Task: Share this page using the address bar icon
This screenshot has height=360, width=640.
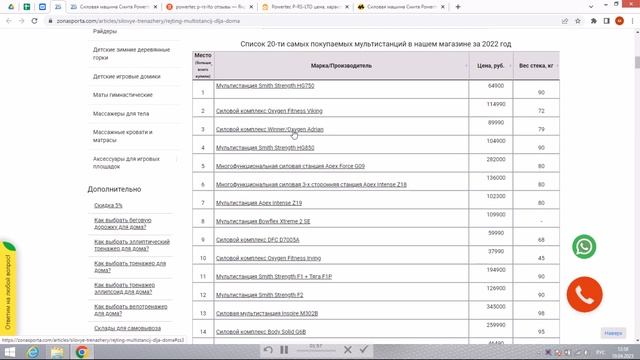Action: (x=565, y=21)
